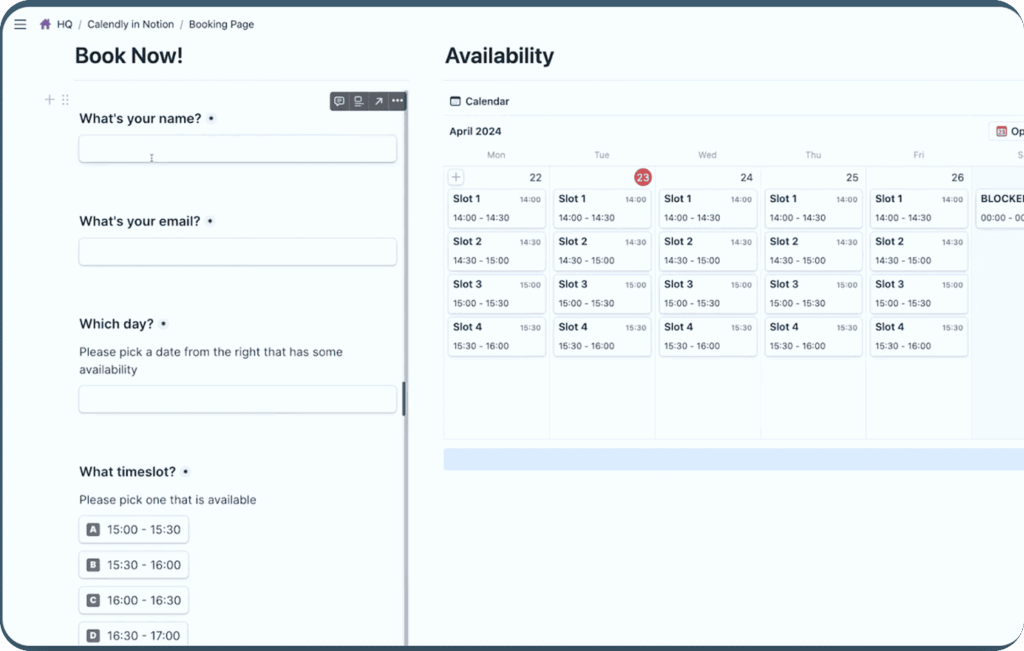Open Slot 4 card on Tuesday 23
1024x651 pixels.
click(x=602, y=336)
